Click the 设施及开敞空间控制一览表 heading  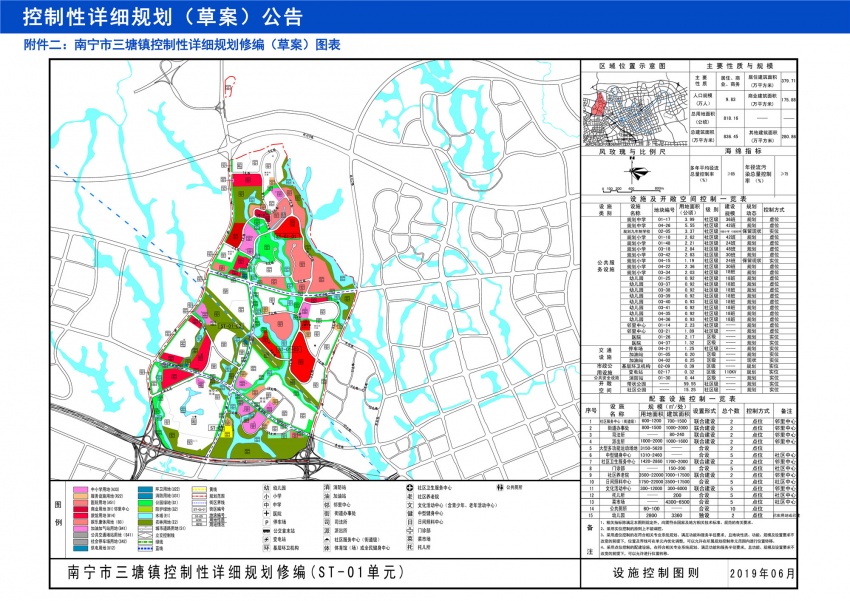(688, 199)
